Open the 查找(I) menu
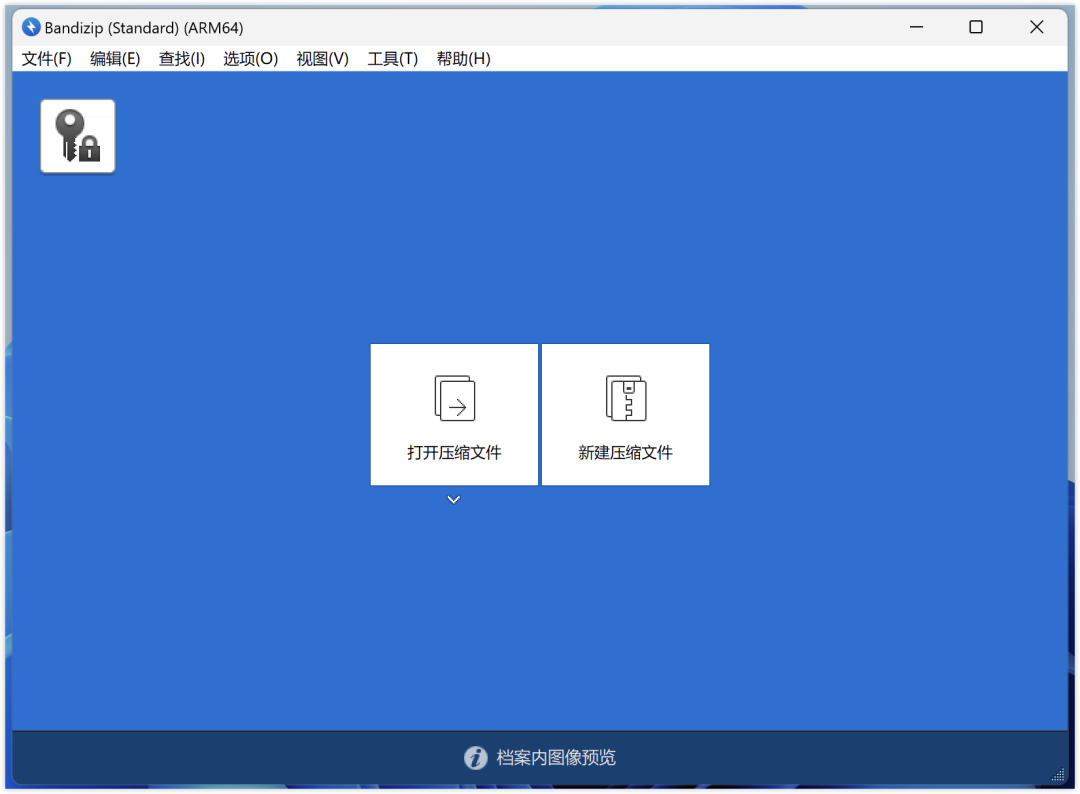 pos(182,59)
